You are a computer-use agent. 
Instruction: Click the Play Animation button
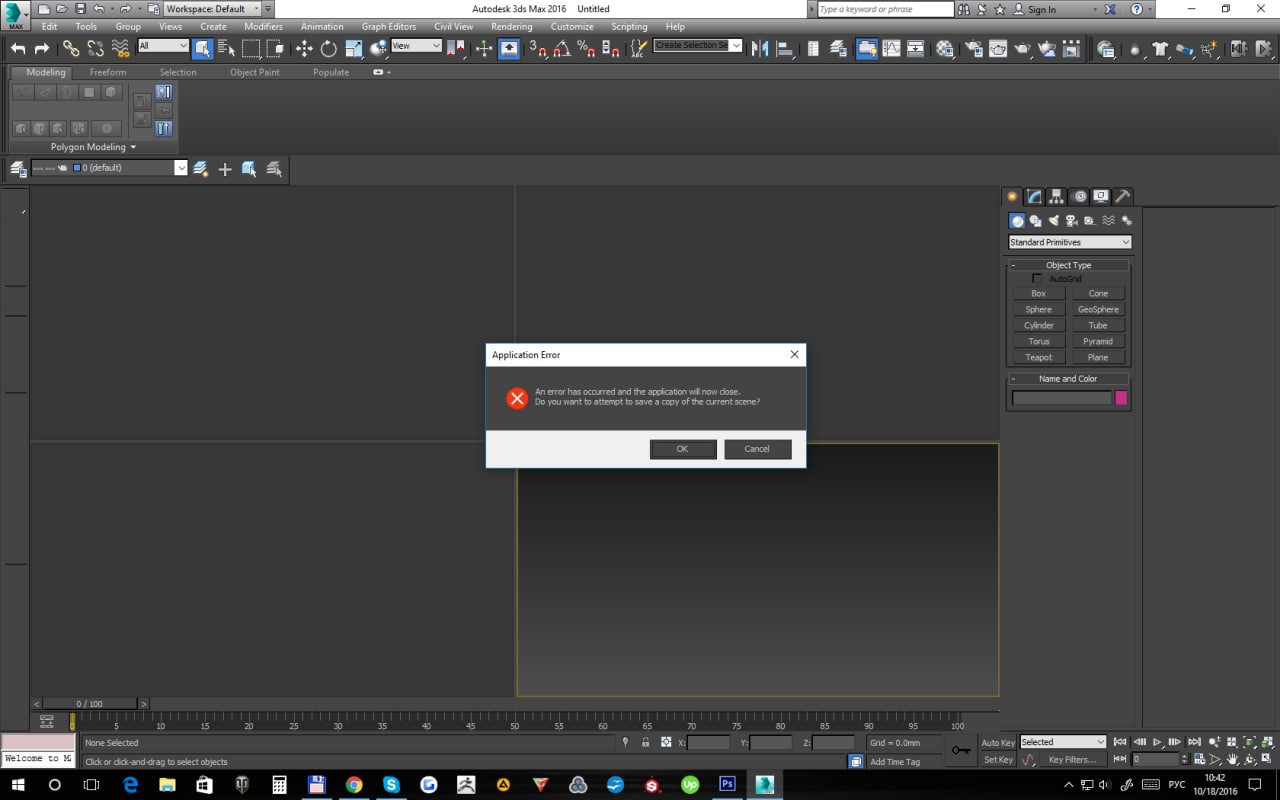tap(1157, 742)
